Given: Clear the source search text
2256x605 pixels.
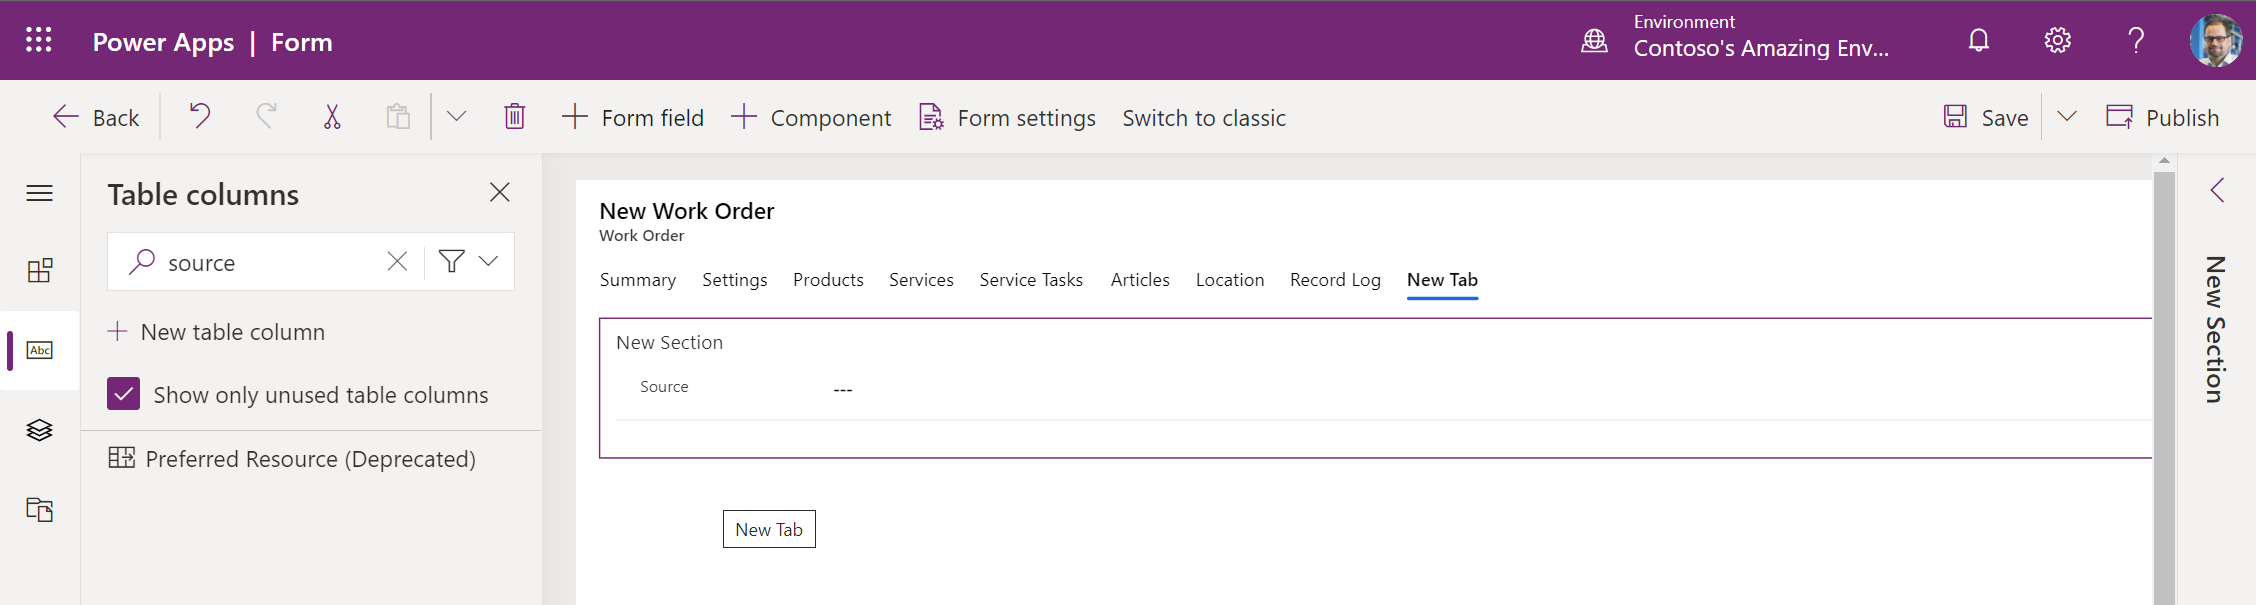Looking at the screenshot, I should click(x=397, y=262).
